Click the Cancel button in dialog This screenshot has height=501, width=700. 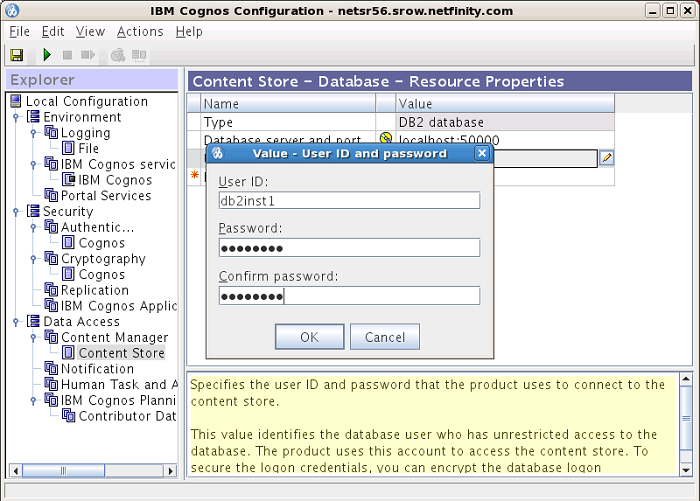point(385,337)
